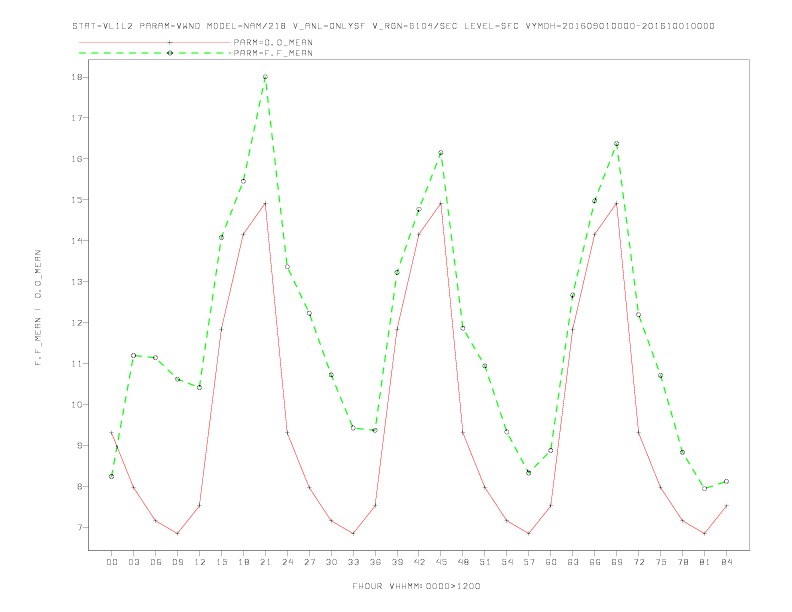792x612 pixels.
Task: Select the y-axis tick label 12
Action: point(78,323)
